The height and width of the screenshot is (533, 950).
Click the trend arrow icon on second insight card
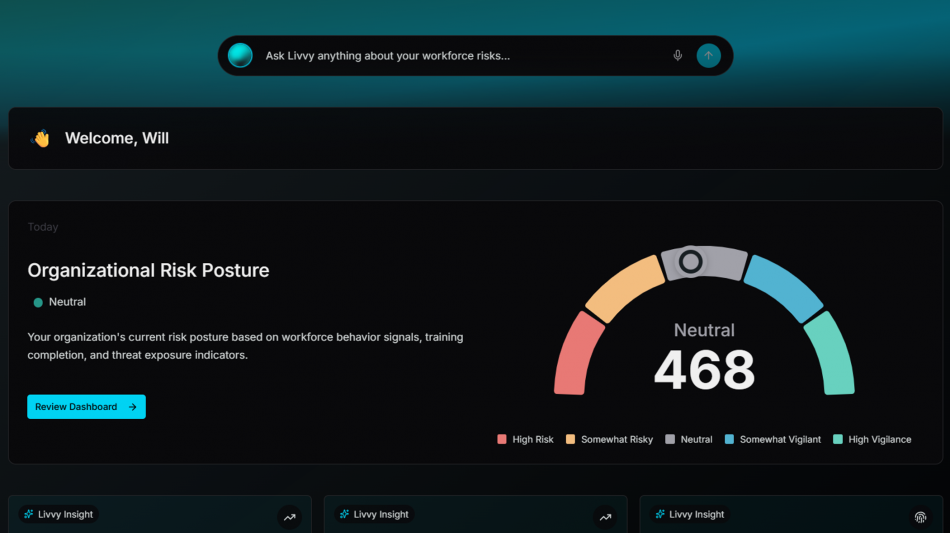click(x=605, y=517)
